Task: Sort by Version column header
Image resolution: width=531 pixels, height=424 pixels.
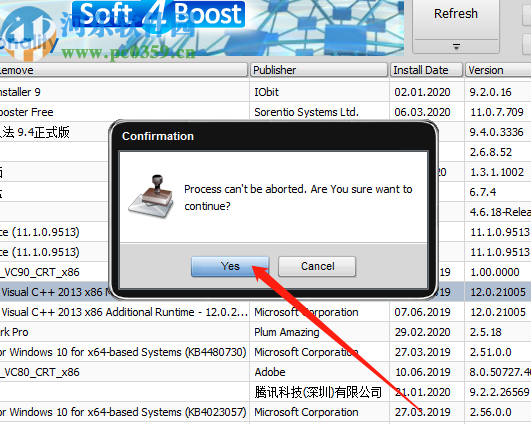Action: 498,70
